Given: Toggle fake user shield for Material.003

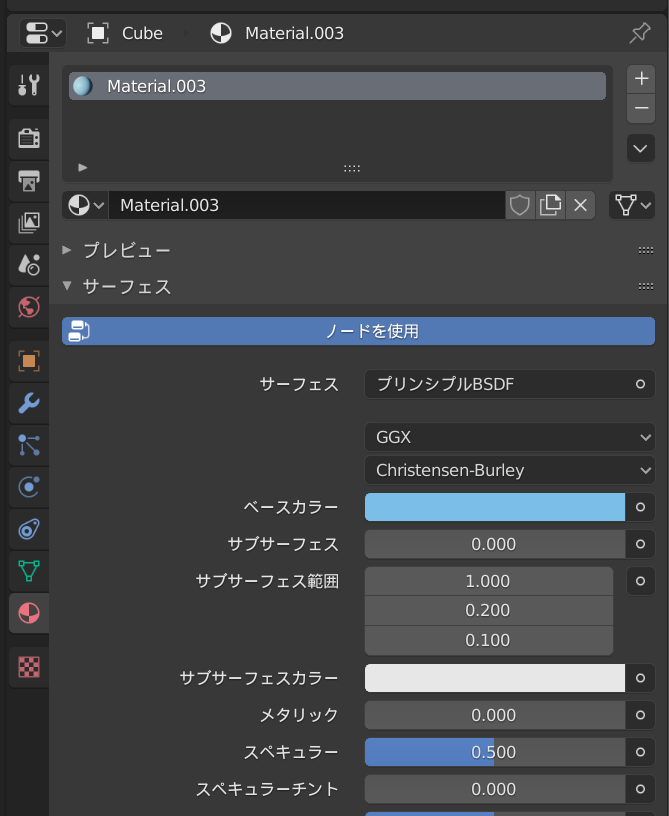Looking at the screenshot, I should point(520,205).
